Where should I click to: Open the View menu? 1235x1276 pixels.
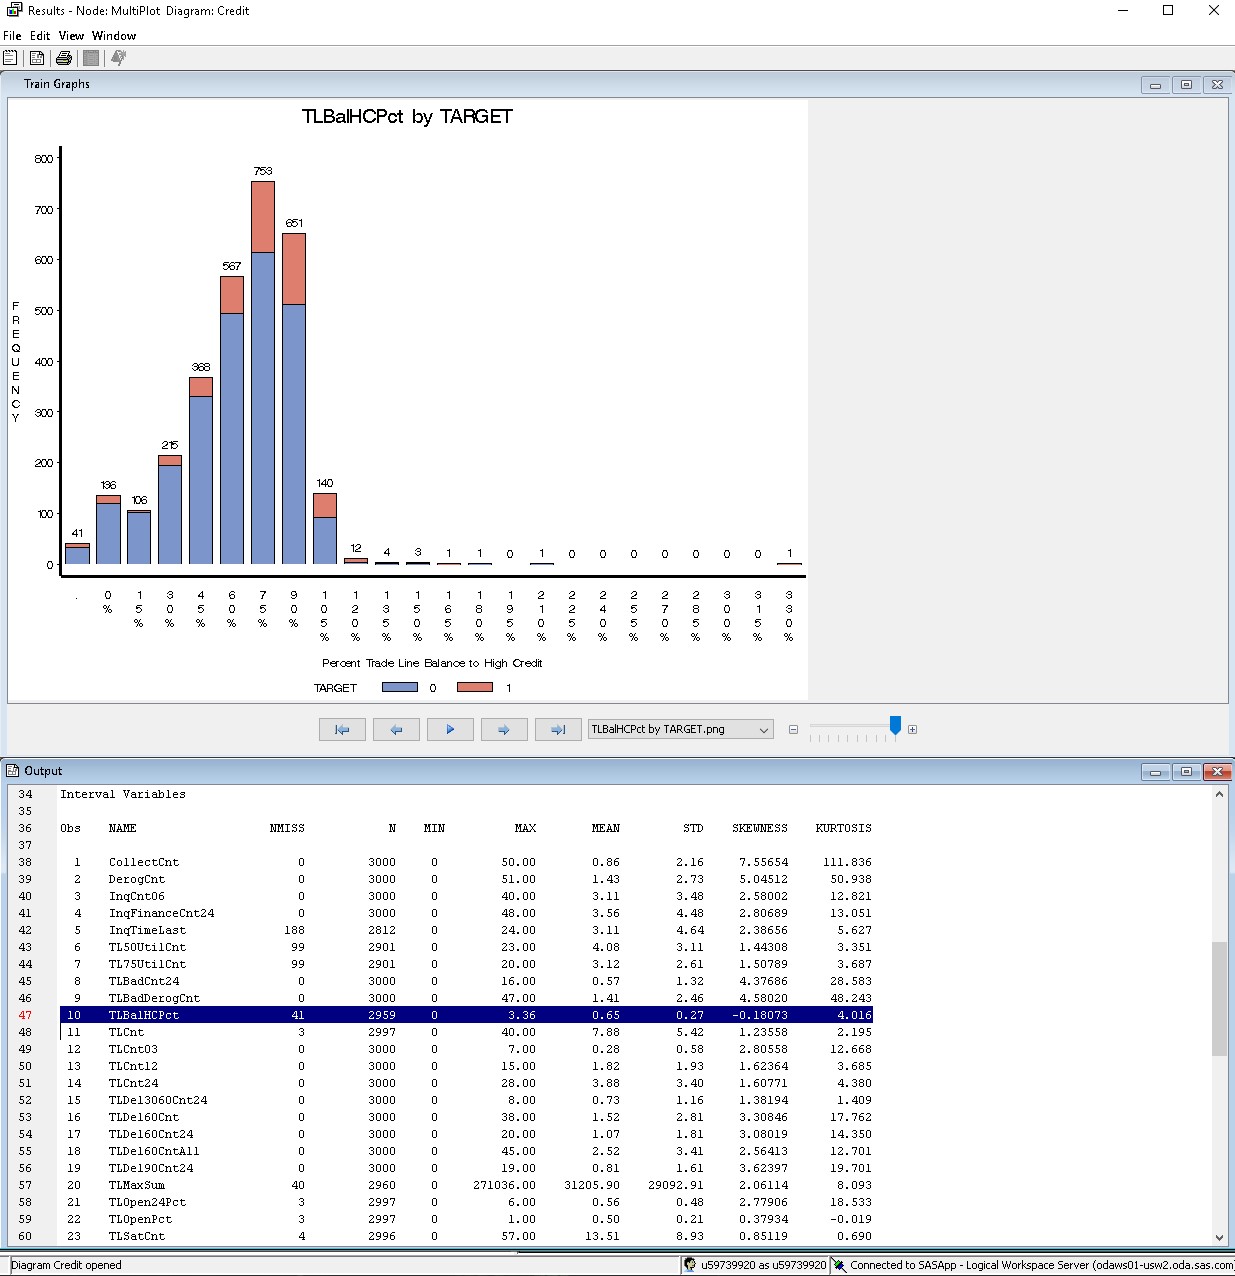(x=71, y=35)
